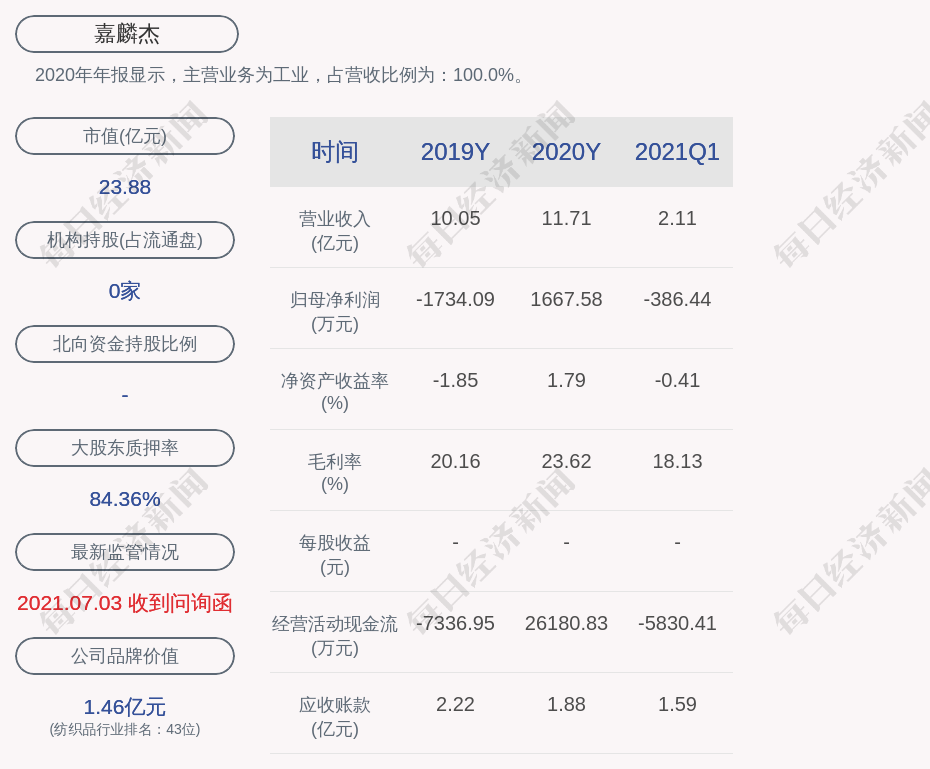
Task: Select ROE value -1.85
Action: click(x=455, y=380)
